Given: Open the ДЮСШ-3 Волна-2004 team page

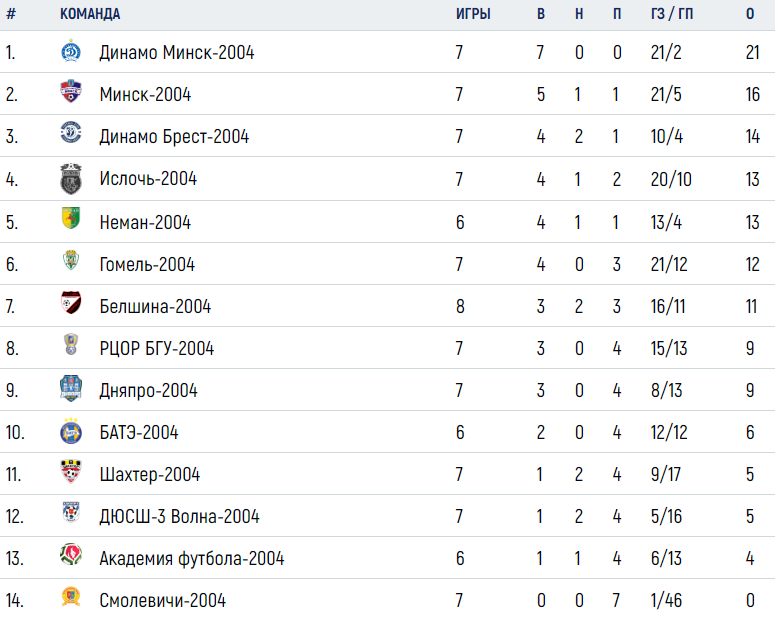Looking at the screenshot, I should [179, 517].
